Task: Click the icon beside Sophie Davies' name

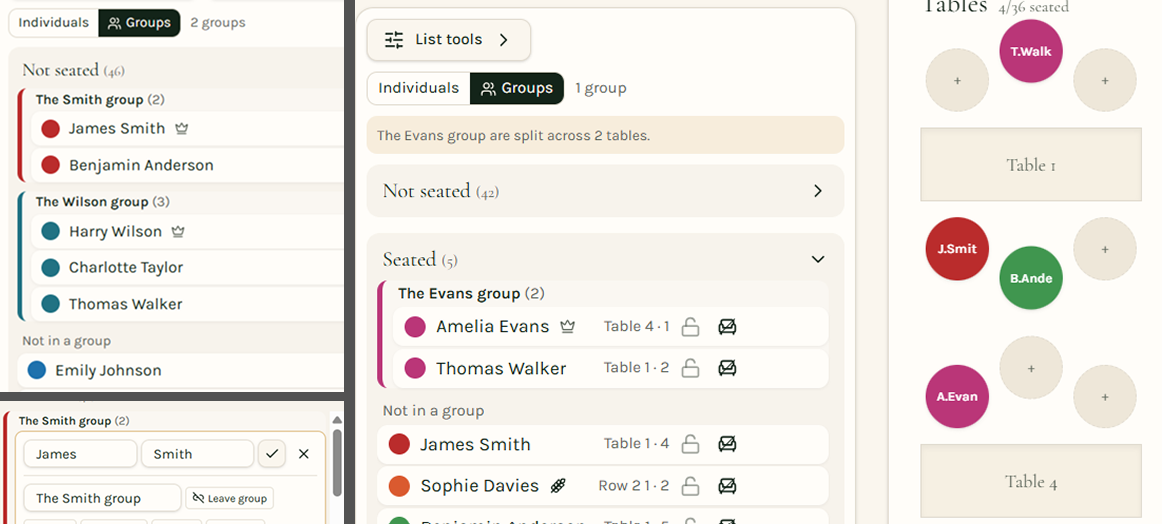Action: 559,486
